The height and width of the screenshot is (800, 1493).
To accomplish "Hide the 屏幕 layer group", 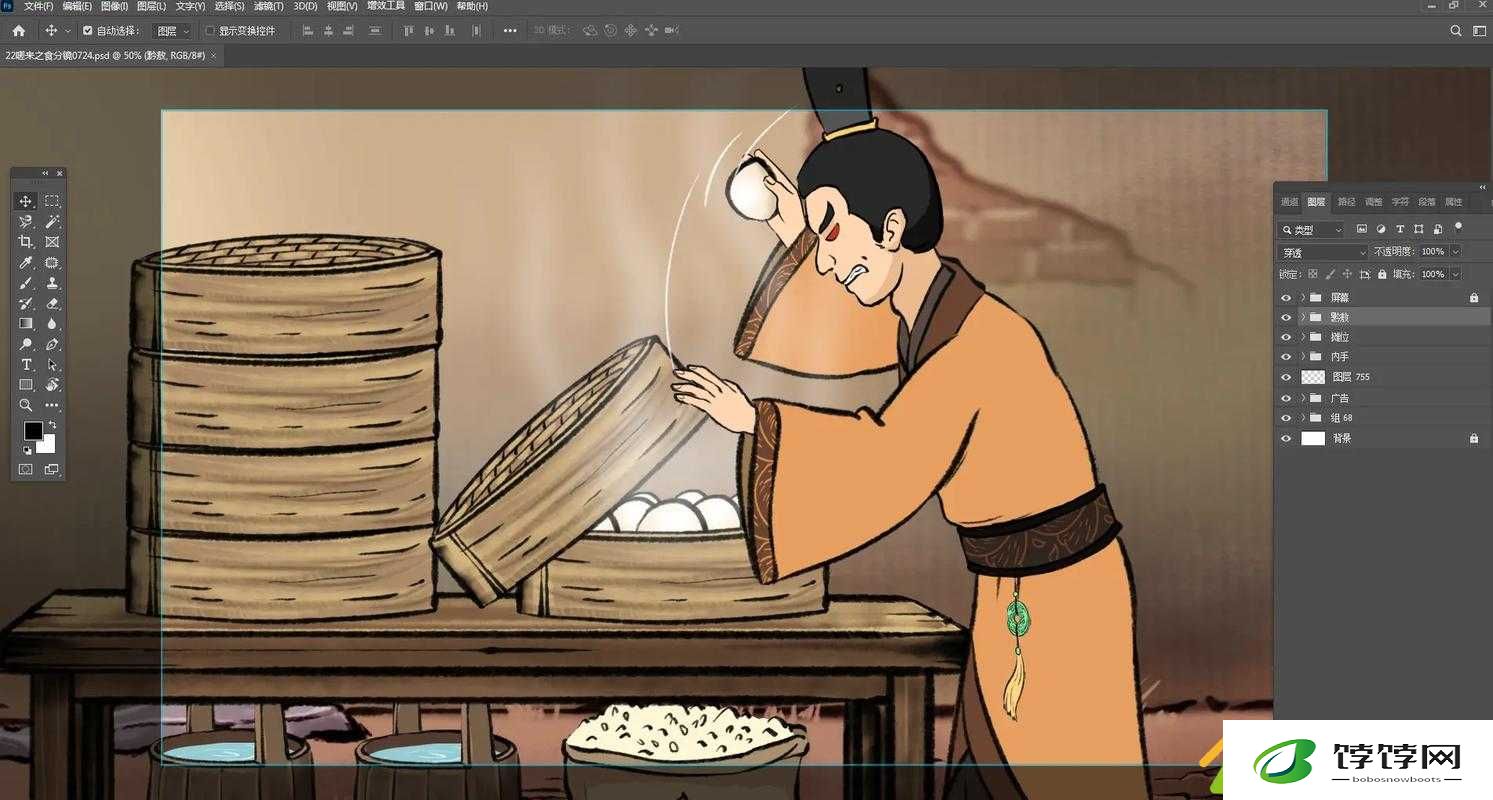I will (1286, 297).
